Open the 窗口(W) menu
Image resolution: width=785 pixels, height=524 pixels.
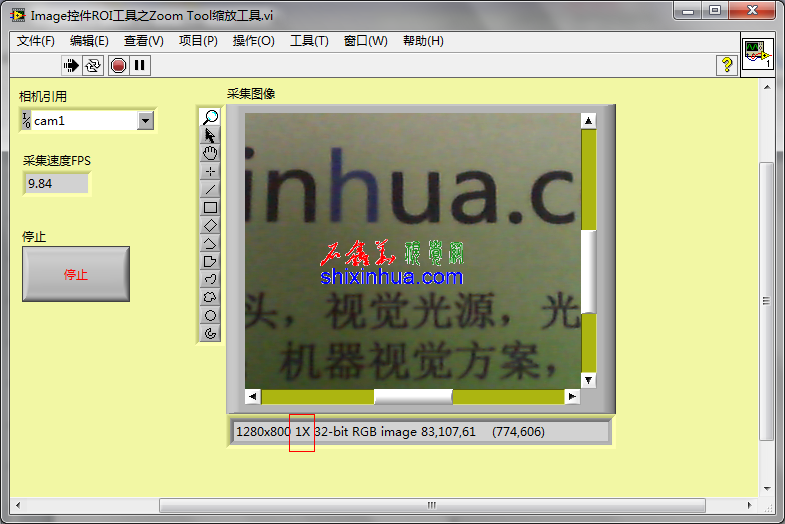tap(365, 41)
